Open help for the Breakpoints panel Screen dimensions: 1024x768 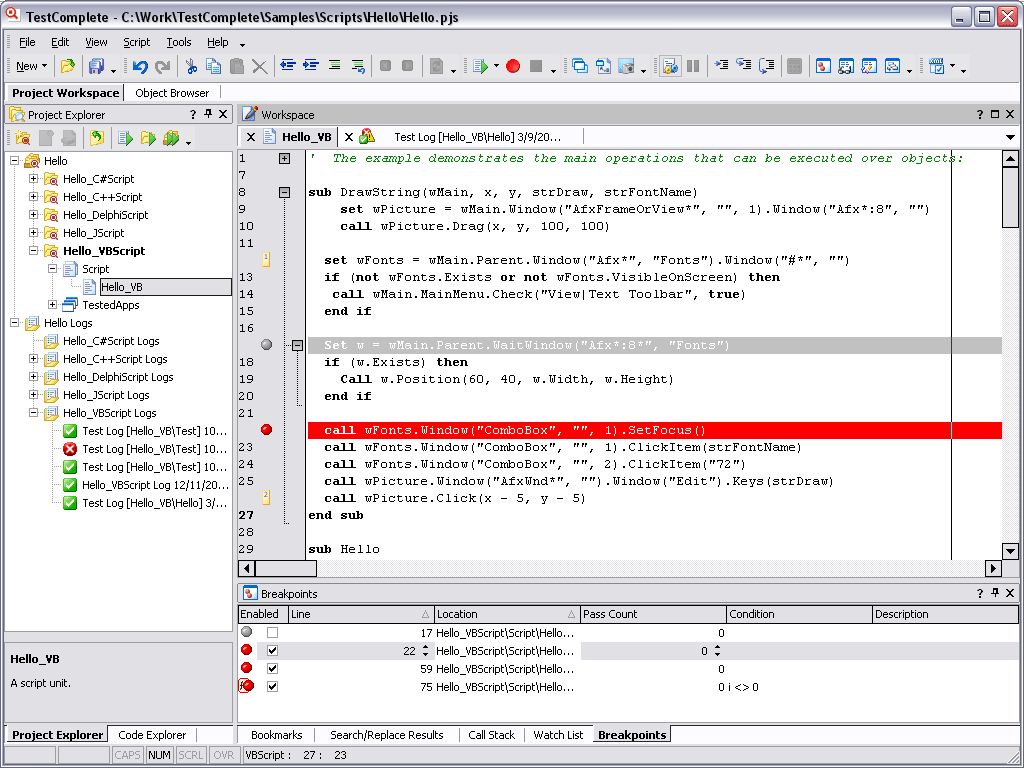[x=980, y=593]
